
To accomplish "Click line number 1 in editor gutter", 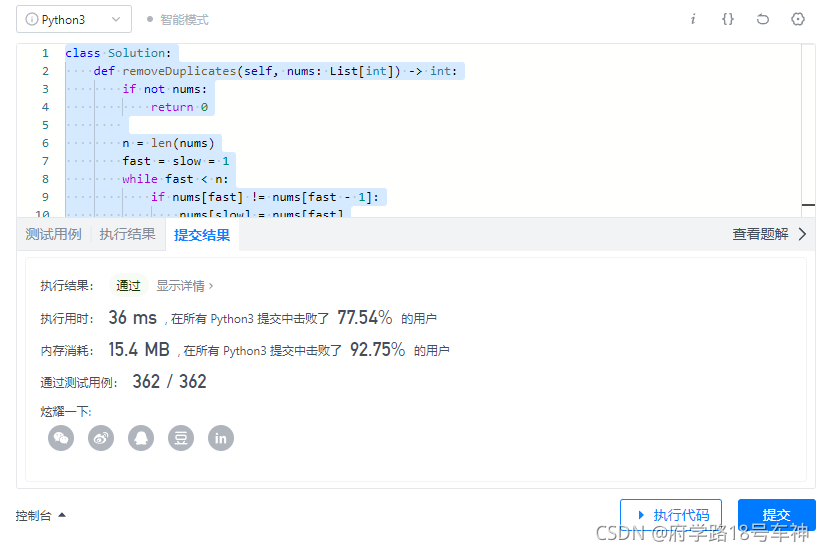I will point(45,53).
